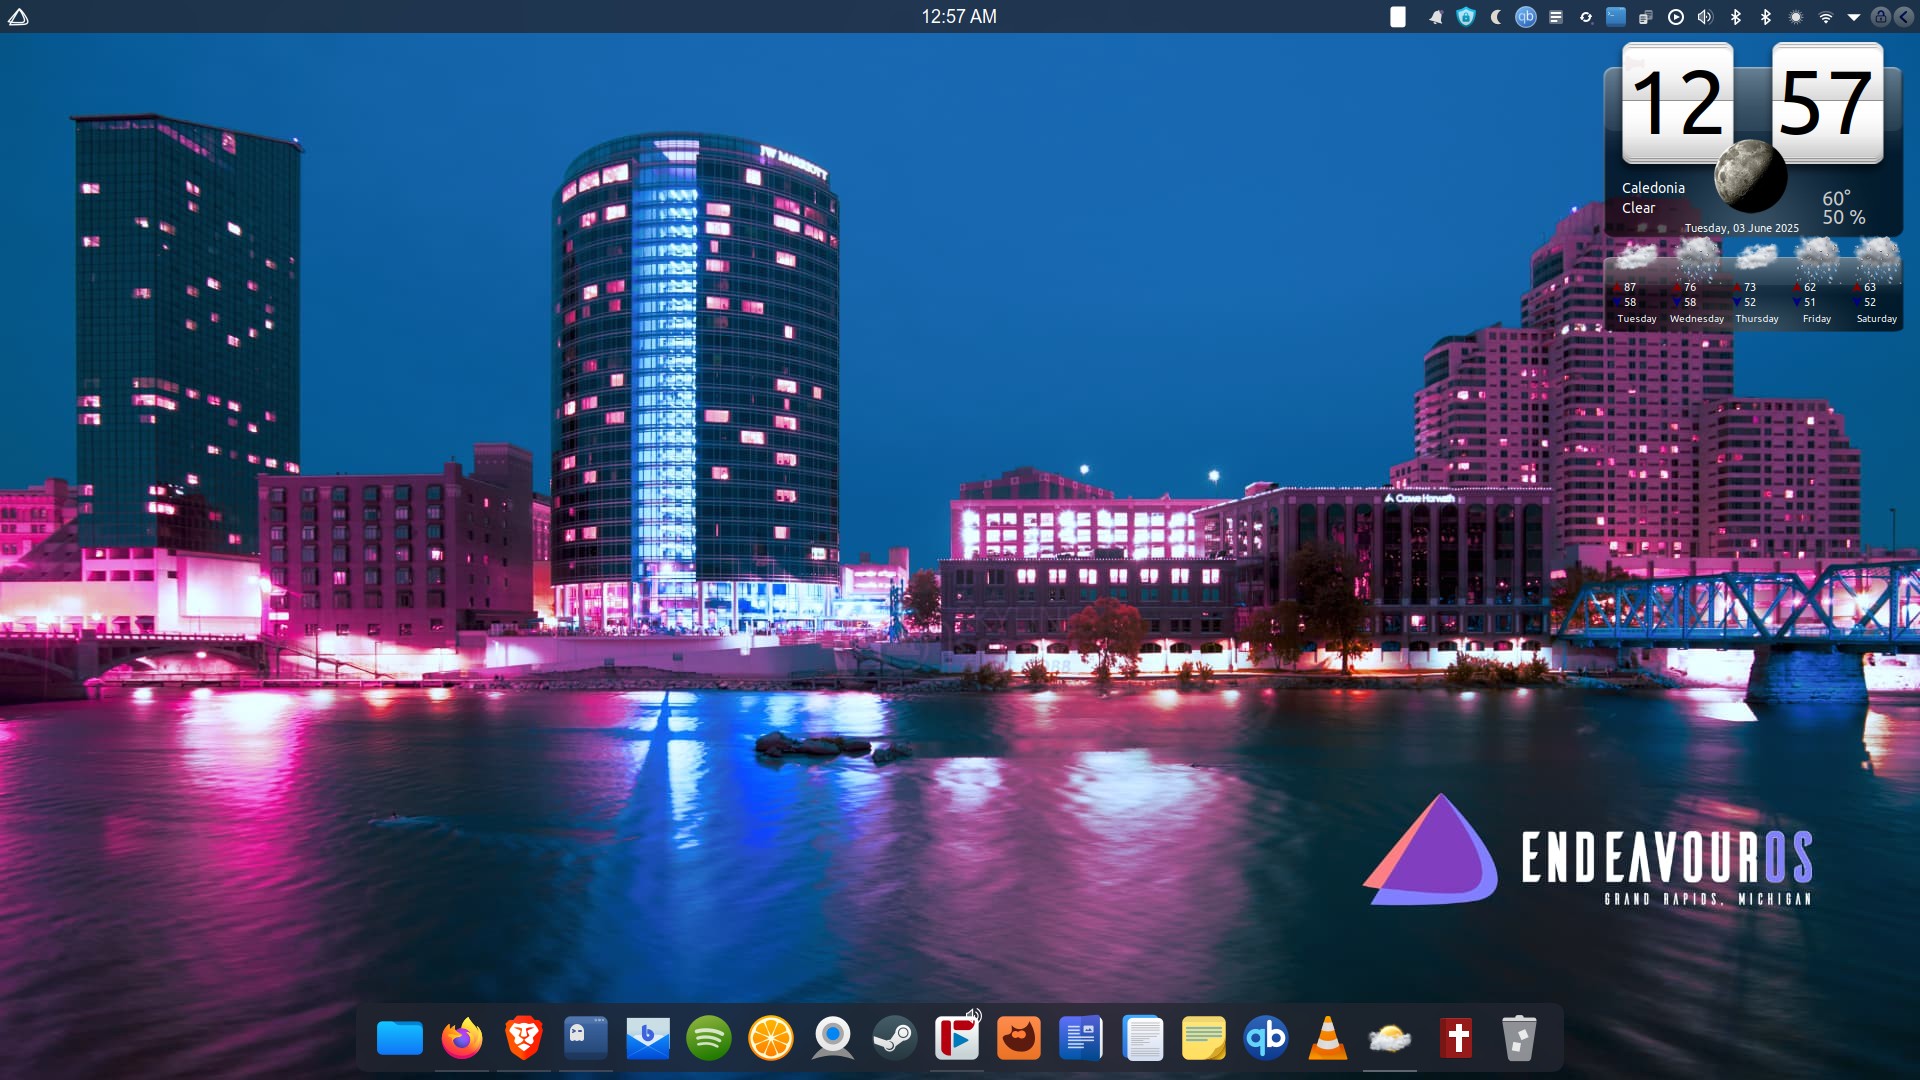Open the terminal tray icon
The width and height of the screenshot is (1920, 1080).
1616,17
